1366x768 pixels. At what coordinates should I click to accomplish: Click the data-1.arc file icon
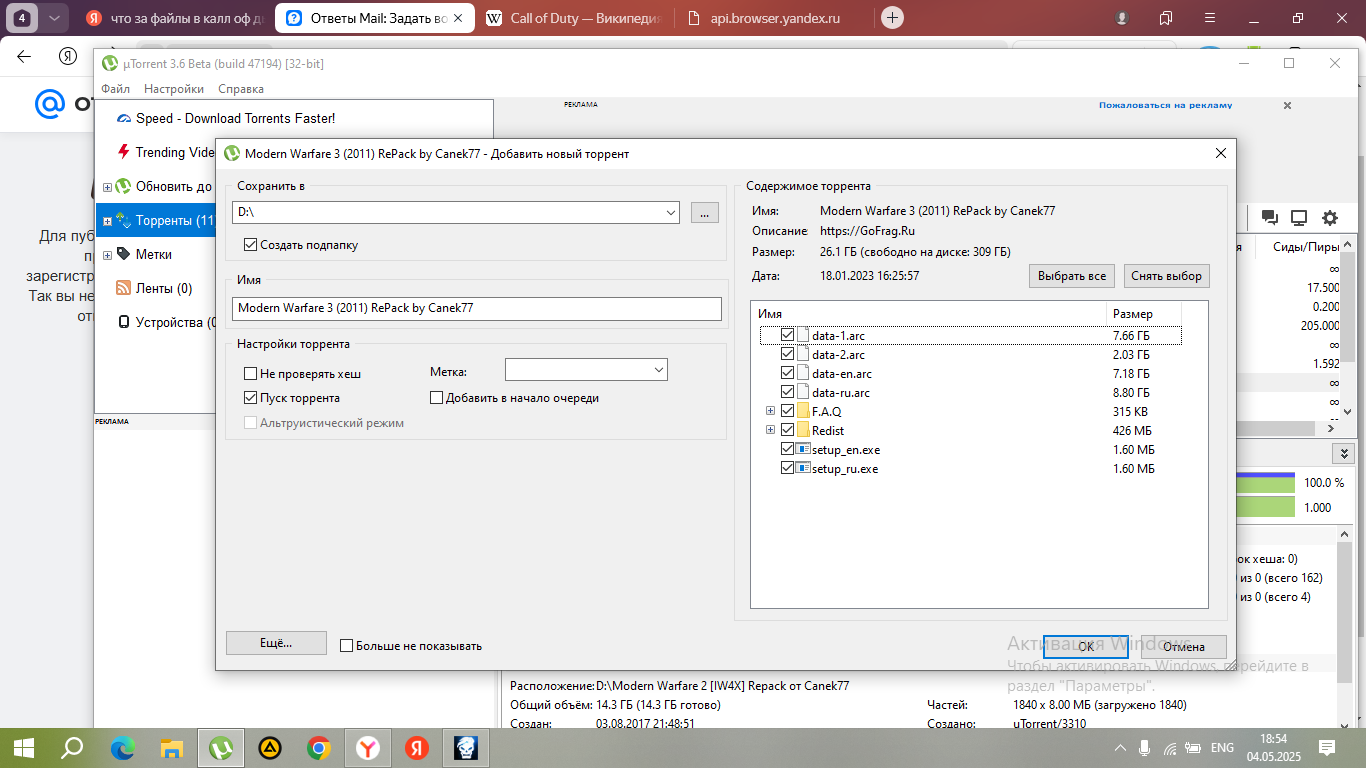click(802, 335)
